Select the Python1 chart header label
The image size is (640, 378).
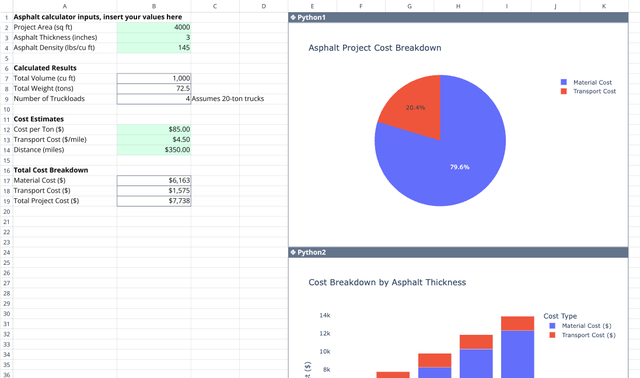coord(311,18)
